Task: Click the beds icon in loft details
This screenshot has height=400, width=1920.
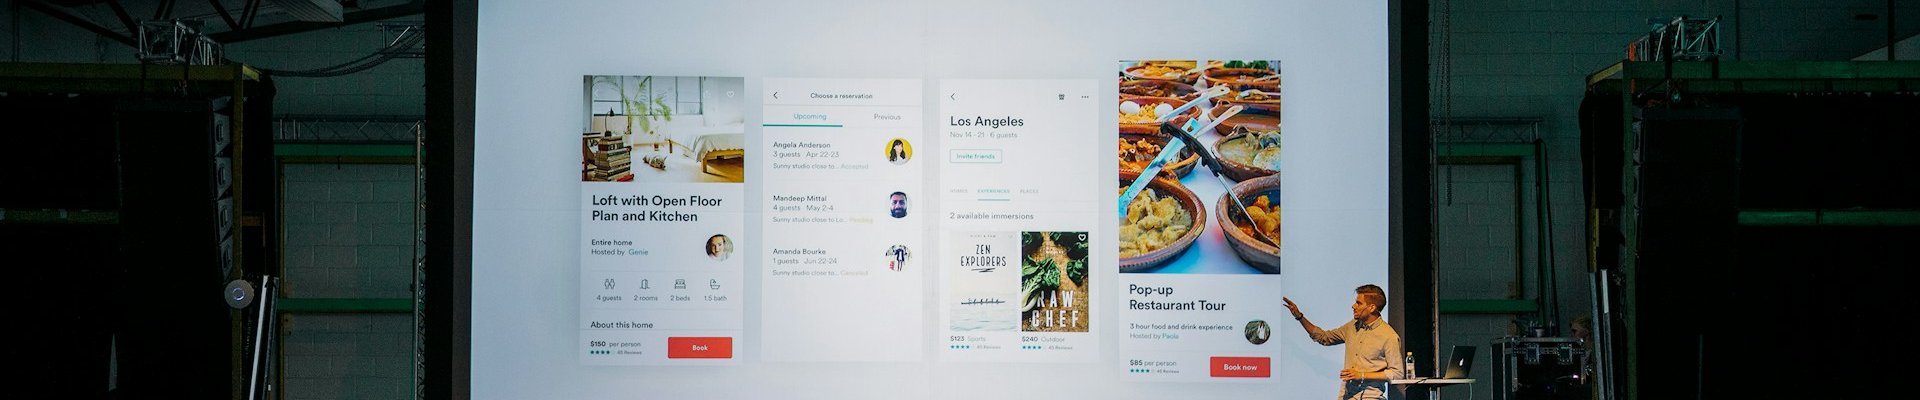Action: [x=680, y=285]
